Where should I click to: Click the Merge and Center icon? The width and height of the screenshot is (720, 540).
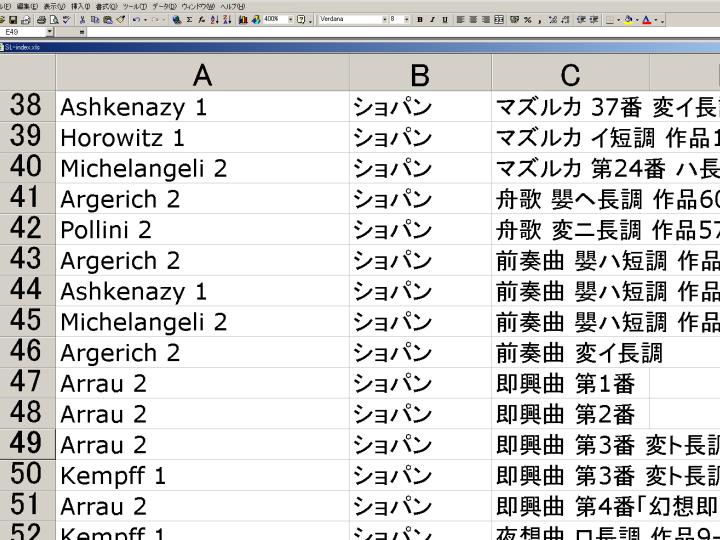point(499,20)
